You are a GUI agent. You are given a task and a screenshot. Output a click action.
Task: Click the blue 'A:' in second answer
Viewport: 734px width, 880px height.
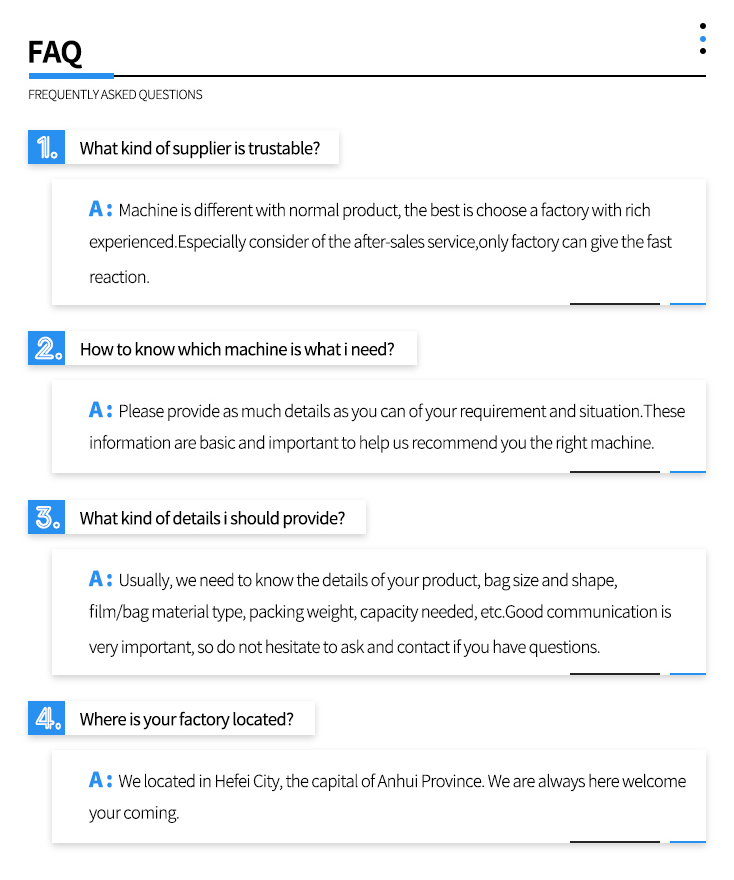click(x=100, y=410)
